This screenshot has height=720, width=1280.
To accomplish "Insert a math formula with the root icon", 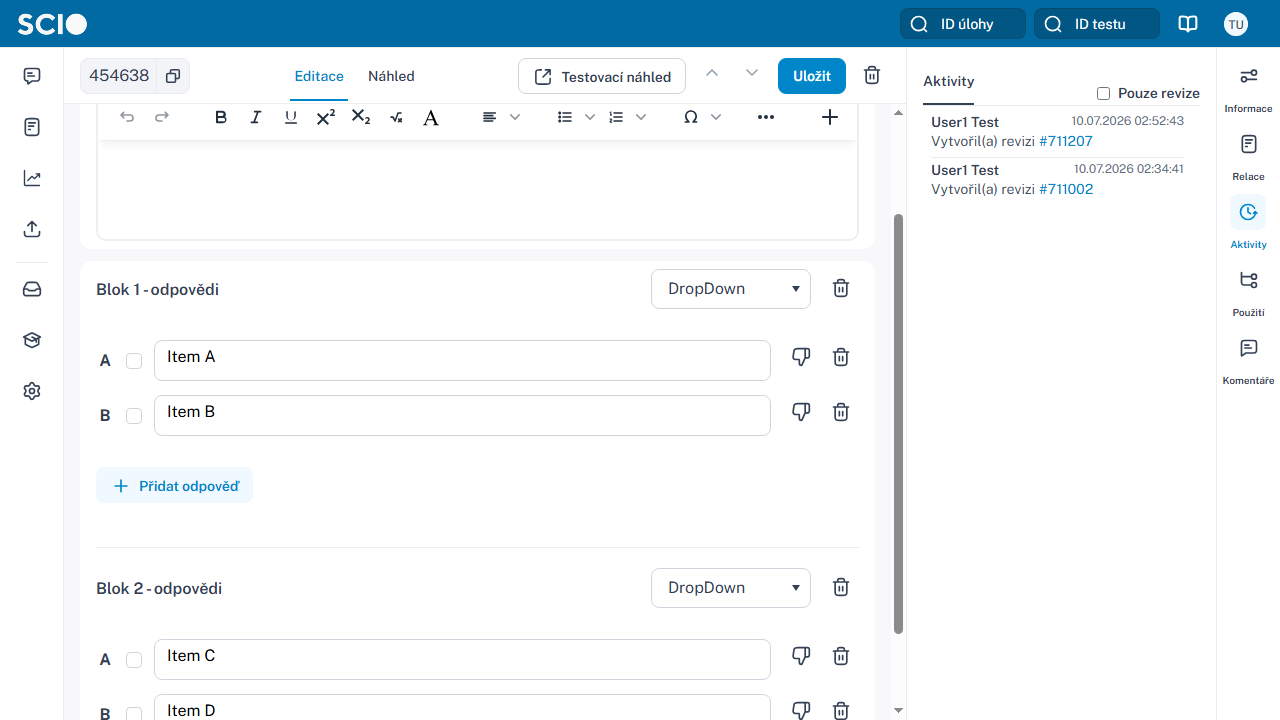I will pyautogui.click(x=396, y=117).
